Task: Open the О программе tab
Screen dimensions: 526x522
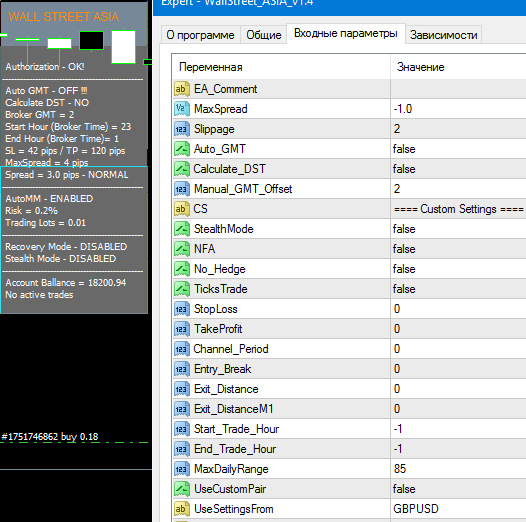Action: point(201,35)
